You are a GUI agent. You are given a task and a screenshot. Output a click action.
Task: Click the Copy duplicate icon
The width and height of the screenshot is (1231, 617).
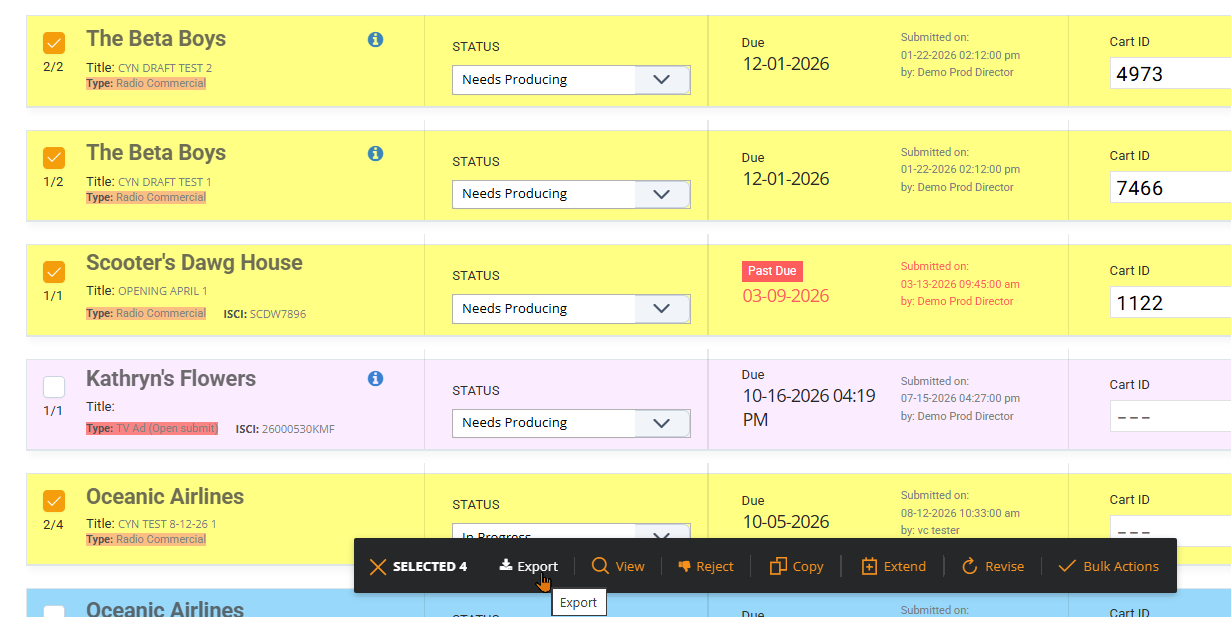778,566
